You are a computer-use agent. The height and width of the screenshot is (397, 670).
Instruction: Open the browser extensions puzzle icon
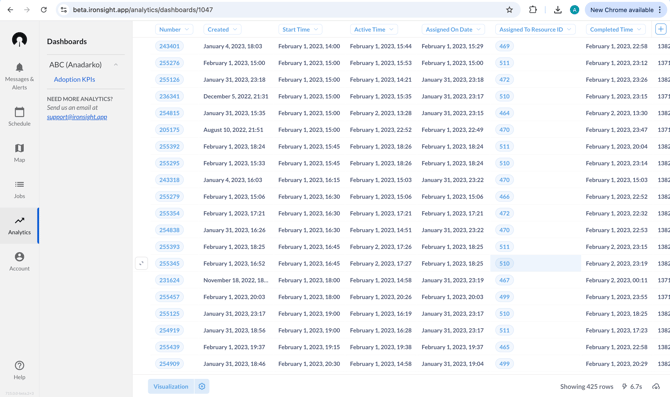(x=532, y=10)
